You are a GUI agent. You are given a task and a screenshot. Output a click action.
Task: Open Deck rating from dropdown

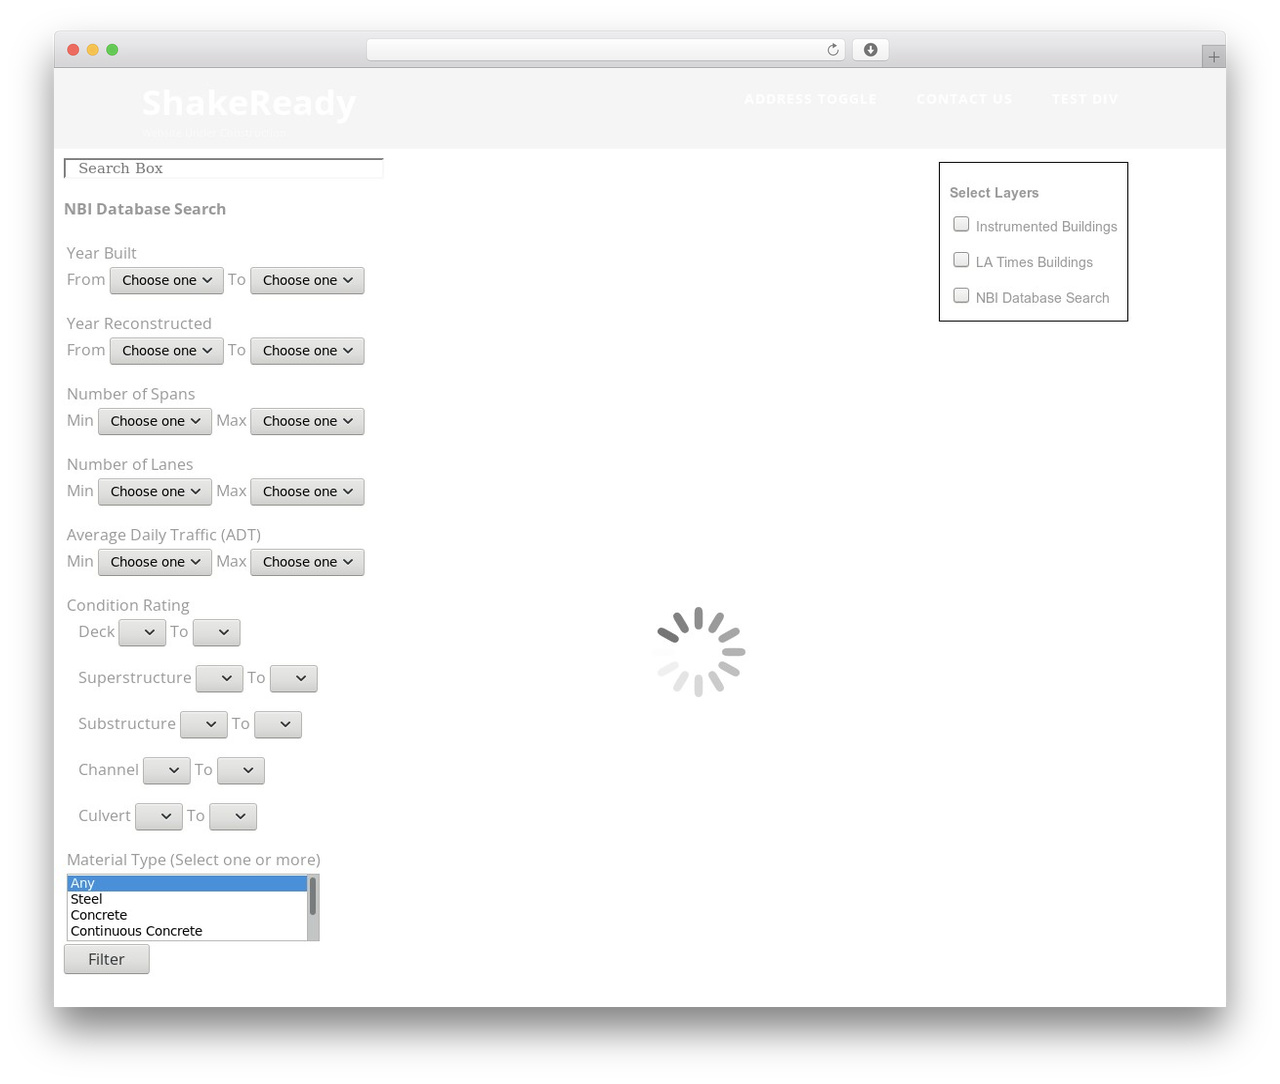click(x=142, y=632)
